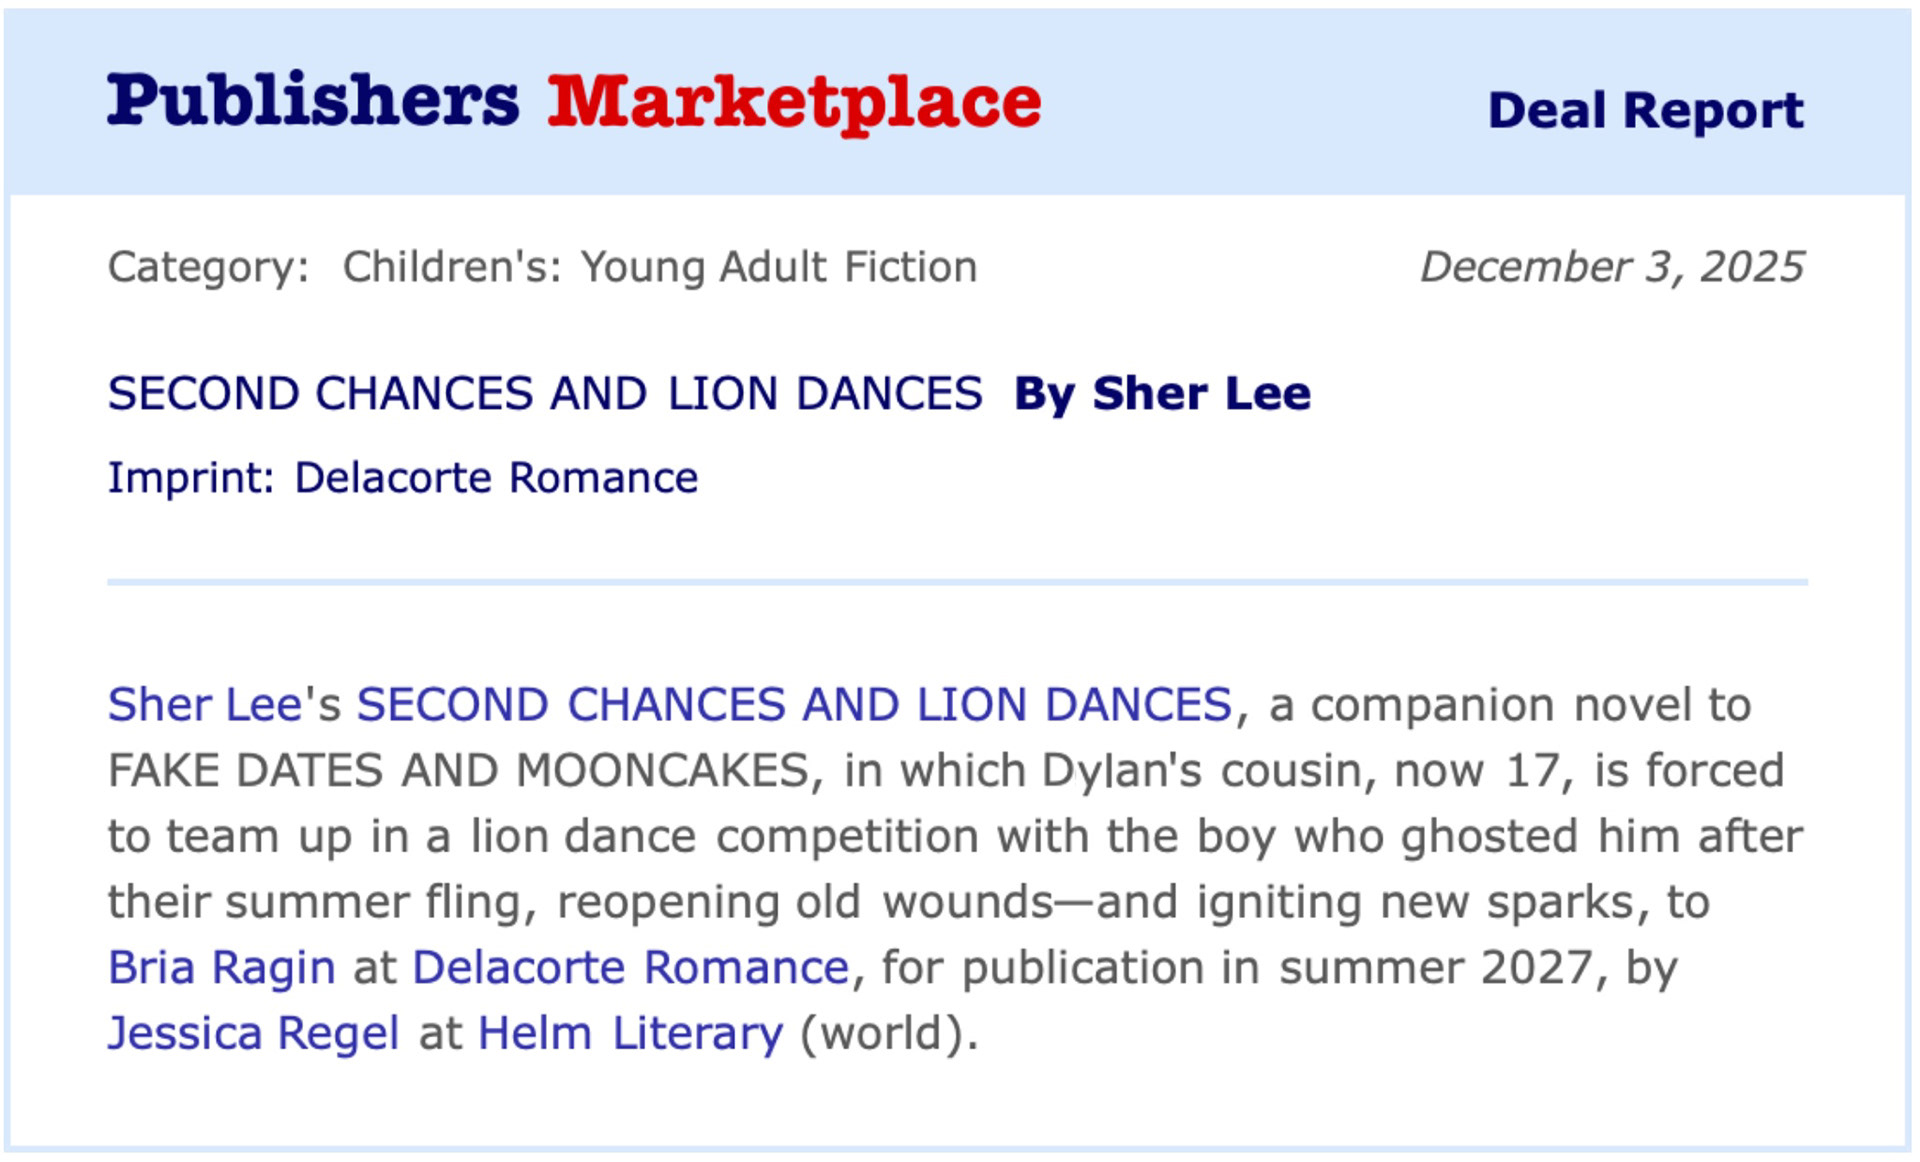Click the December 3, 2025 date
The width and height of the screenshot is (1920, 1162).
(1611, 267)
